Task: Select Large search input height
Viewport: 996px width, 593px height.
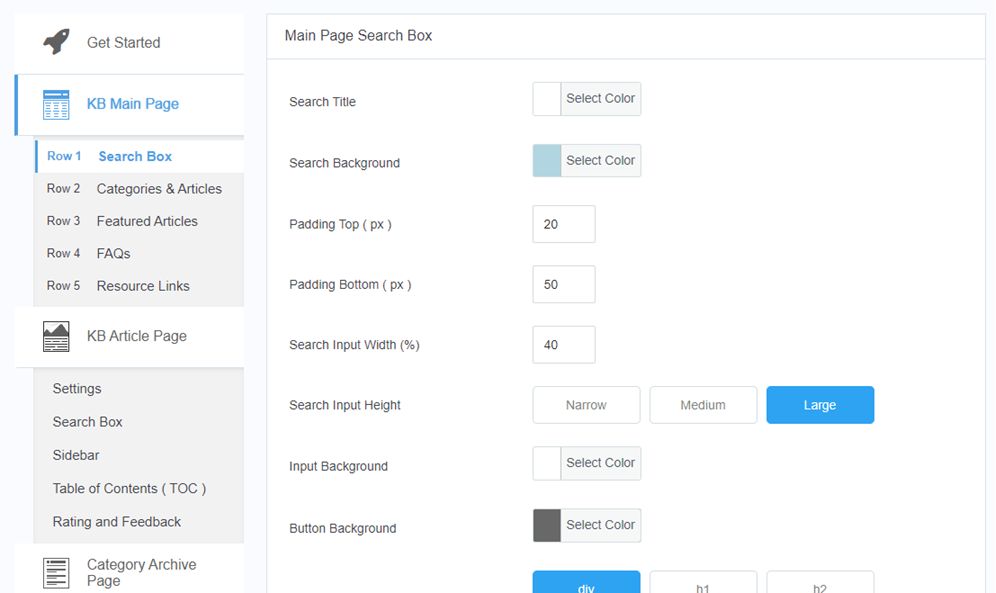Action: (x=820, y=405)
